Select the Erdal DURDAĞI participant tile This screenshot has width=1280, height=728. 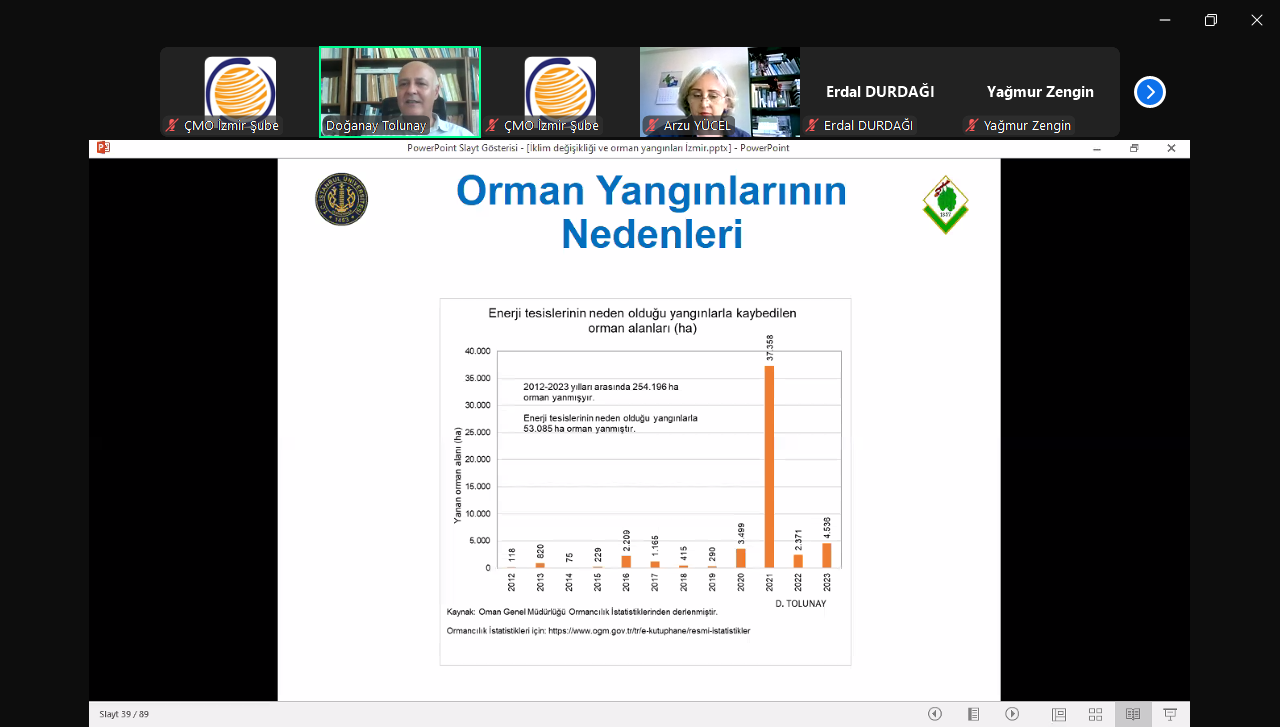[879, 92]
